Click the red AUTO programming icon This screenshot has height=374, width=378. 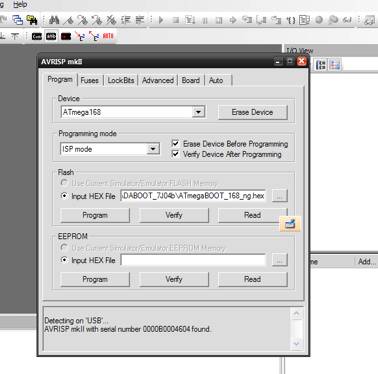108,36
